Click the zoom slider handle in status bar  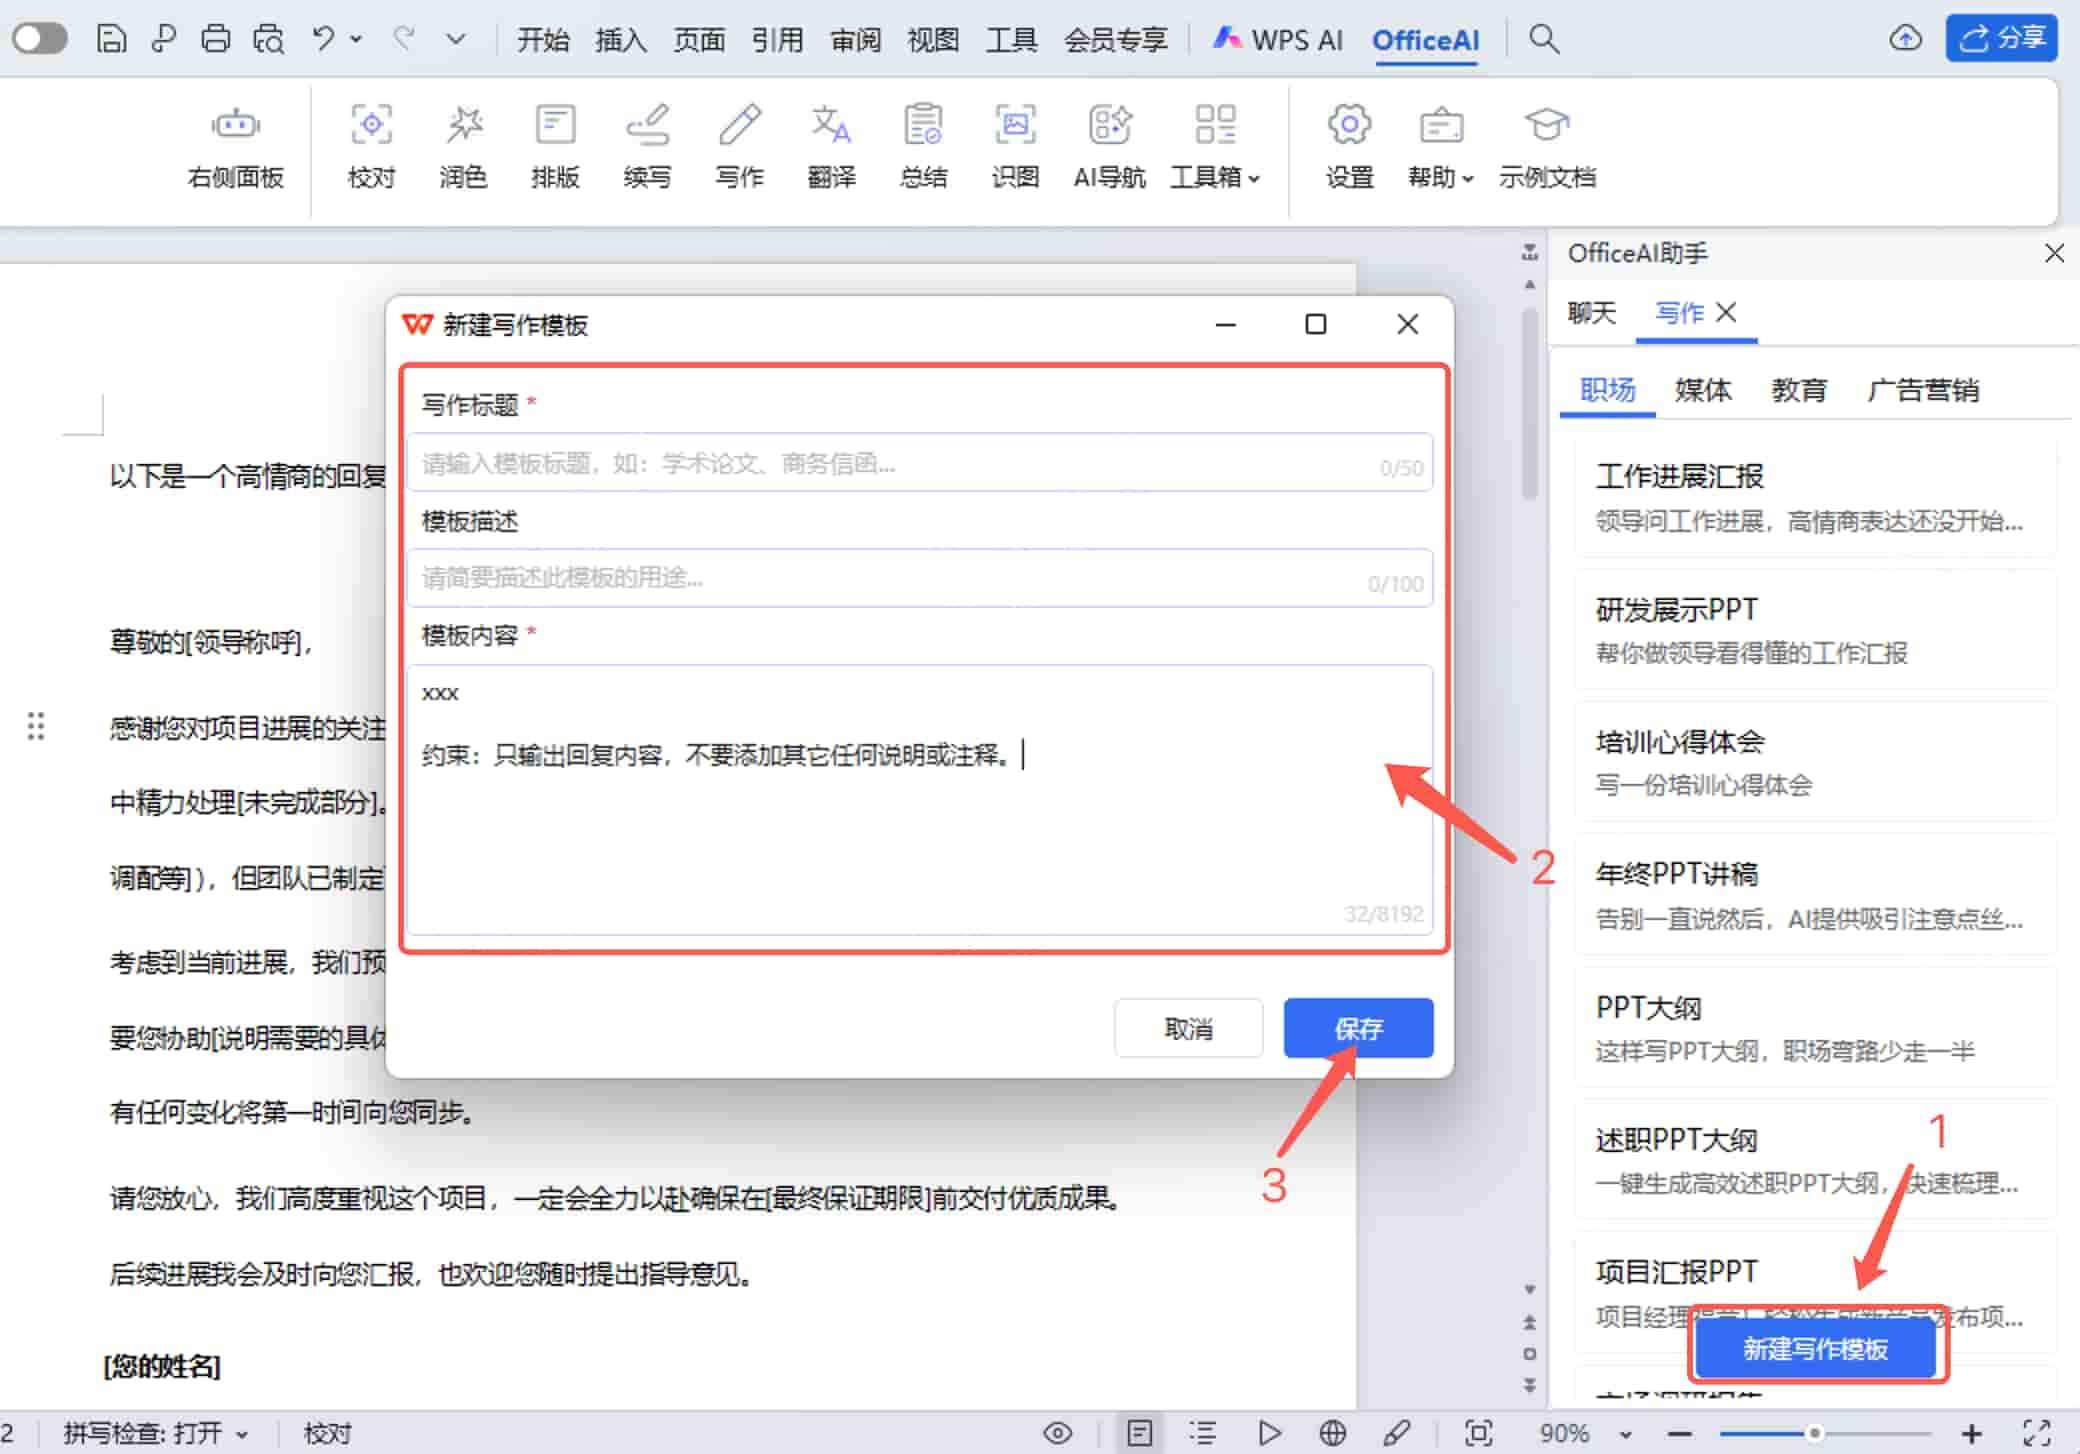point(1814,1433)
